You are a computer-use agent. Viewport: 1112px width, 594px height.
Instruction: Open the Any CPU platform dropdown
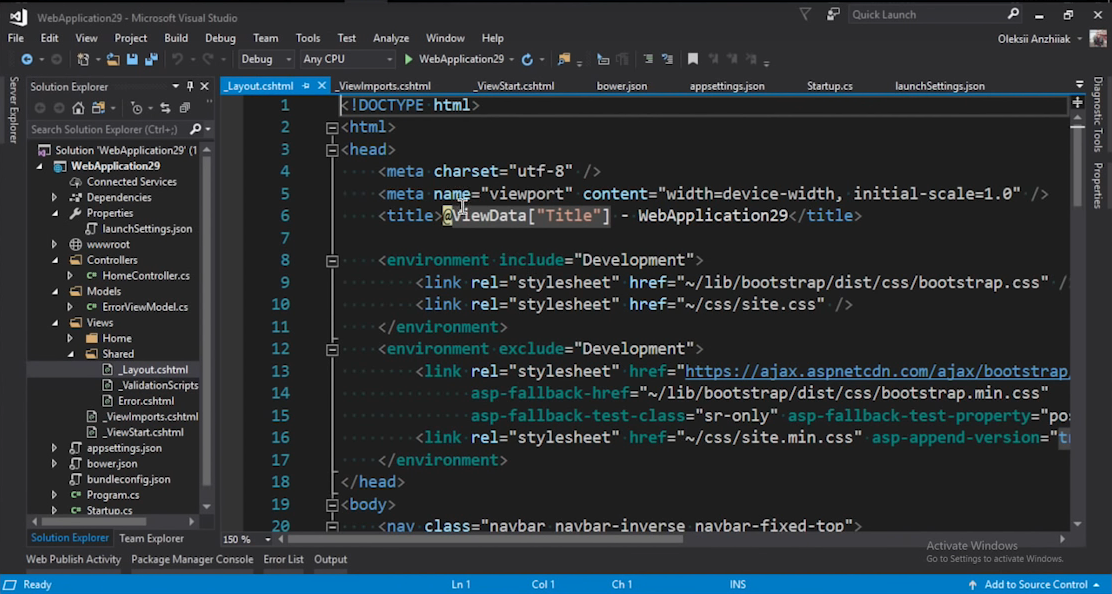click(x=348, y=60)
